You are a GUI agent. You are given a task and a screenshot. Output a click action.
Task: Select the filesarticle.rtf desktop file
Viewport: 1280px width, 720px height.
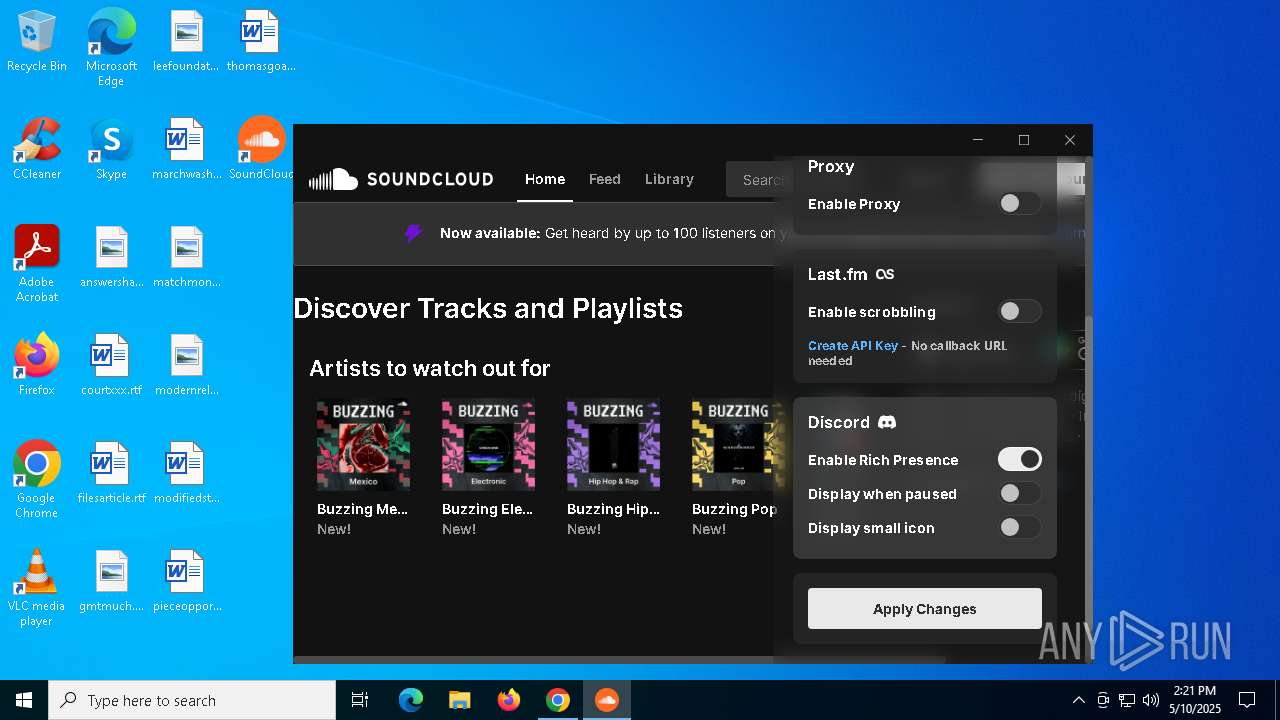111,473
